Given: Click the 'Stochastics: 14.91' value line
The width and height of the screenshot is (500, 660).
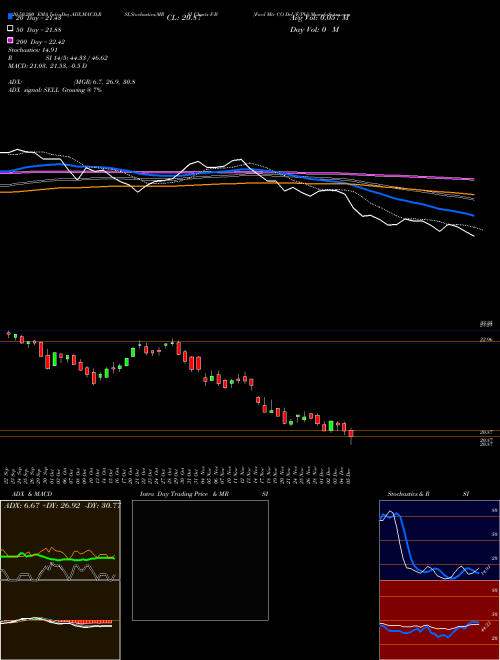Looking at the screenshot, I should coord(32,50).
